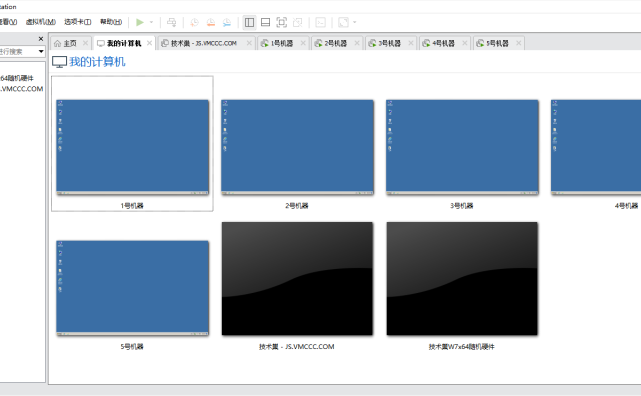Close the 5号机器 tab

click(x=518, y=43)
